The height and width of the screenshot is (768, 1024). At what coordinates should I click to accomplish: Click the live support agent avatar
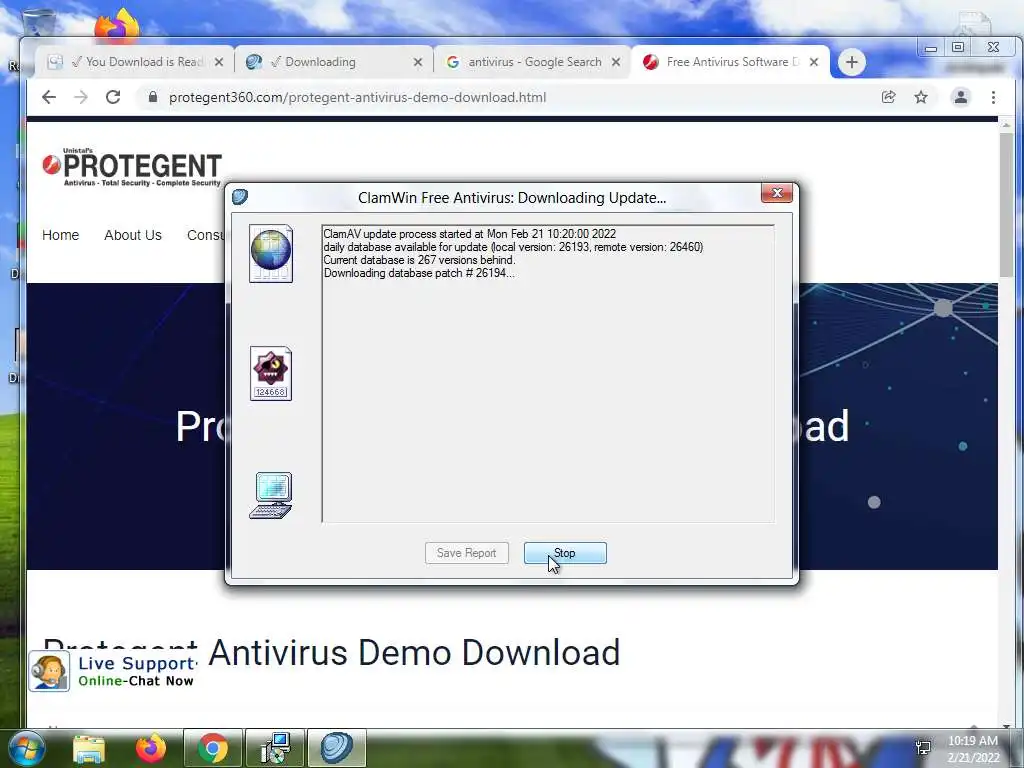pos(49,671)
